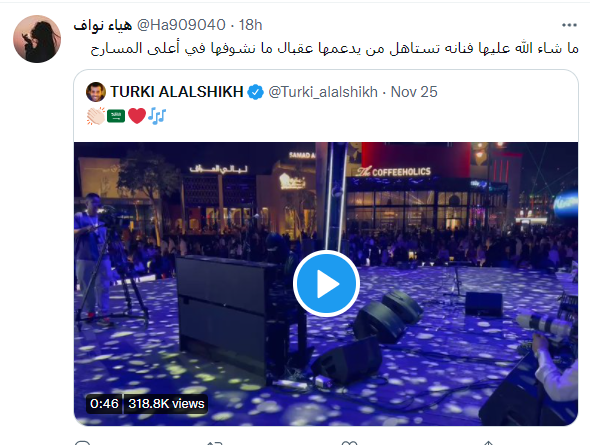The image size is (590, 445).
Task: Click the musical notes emoji
Action: point(157,116)
